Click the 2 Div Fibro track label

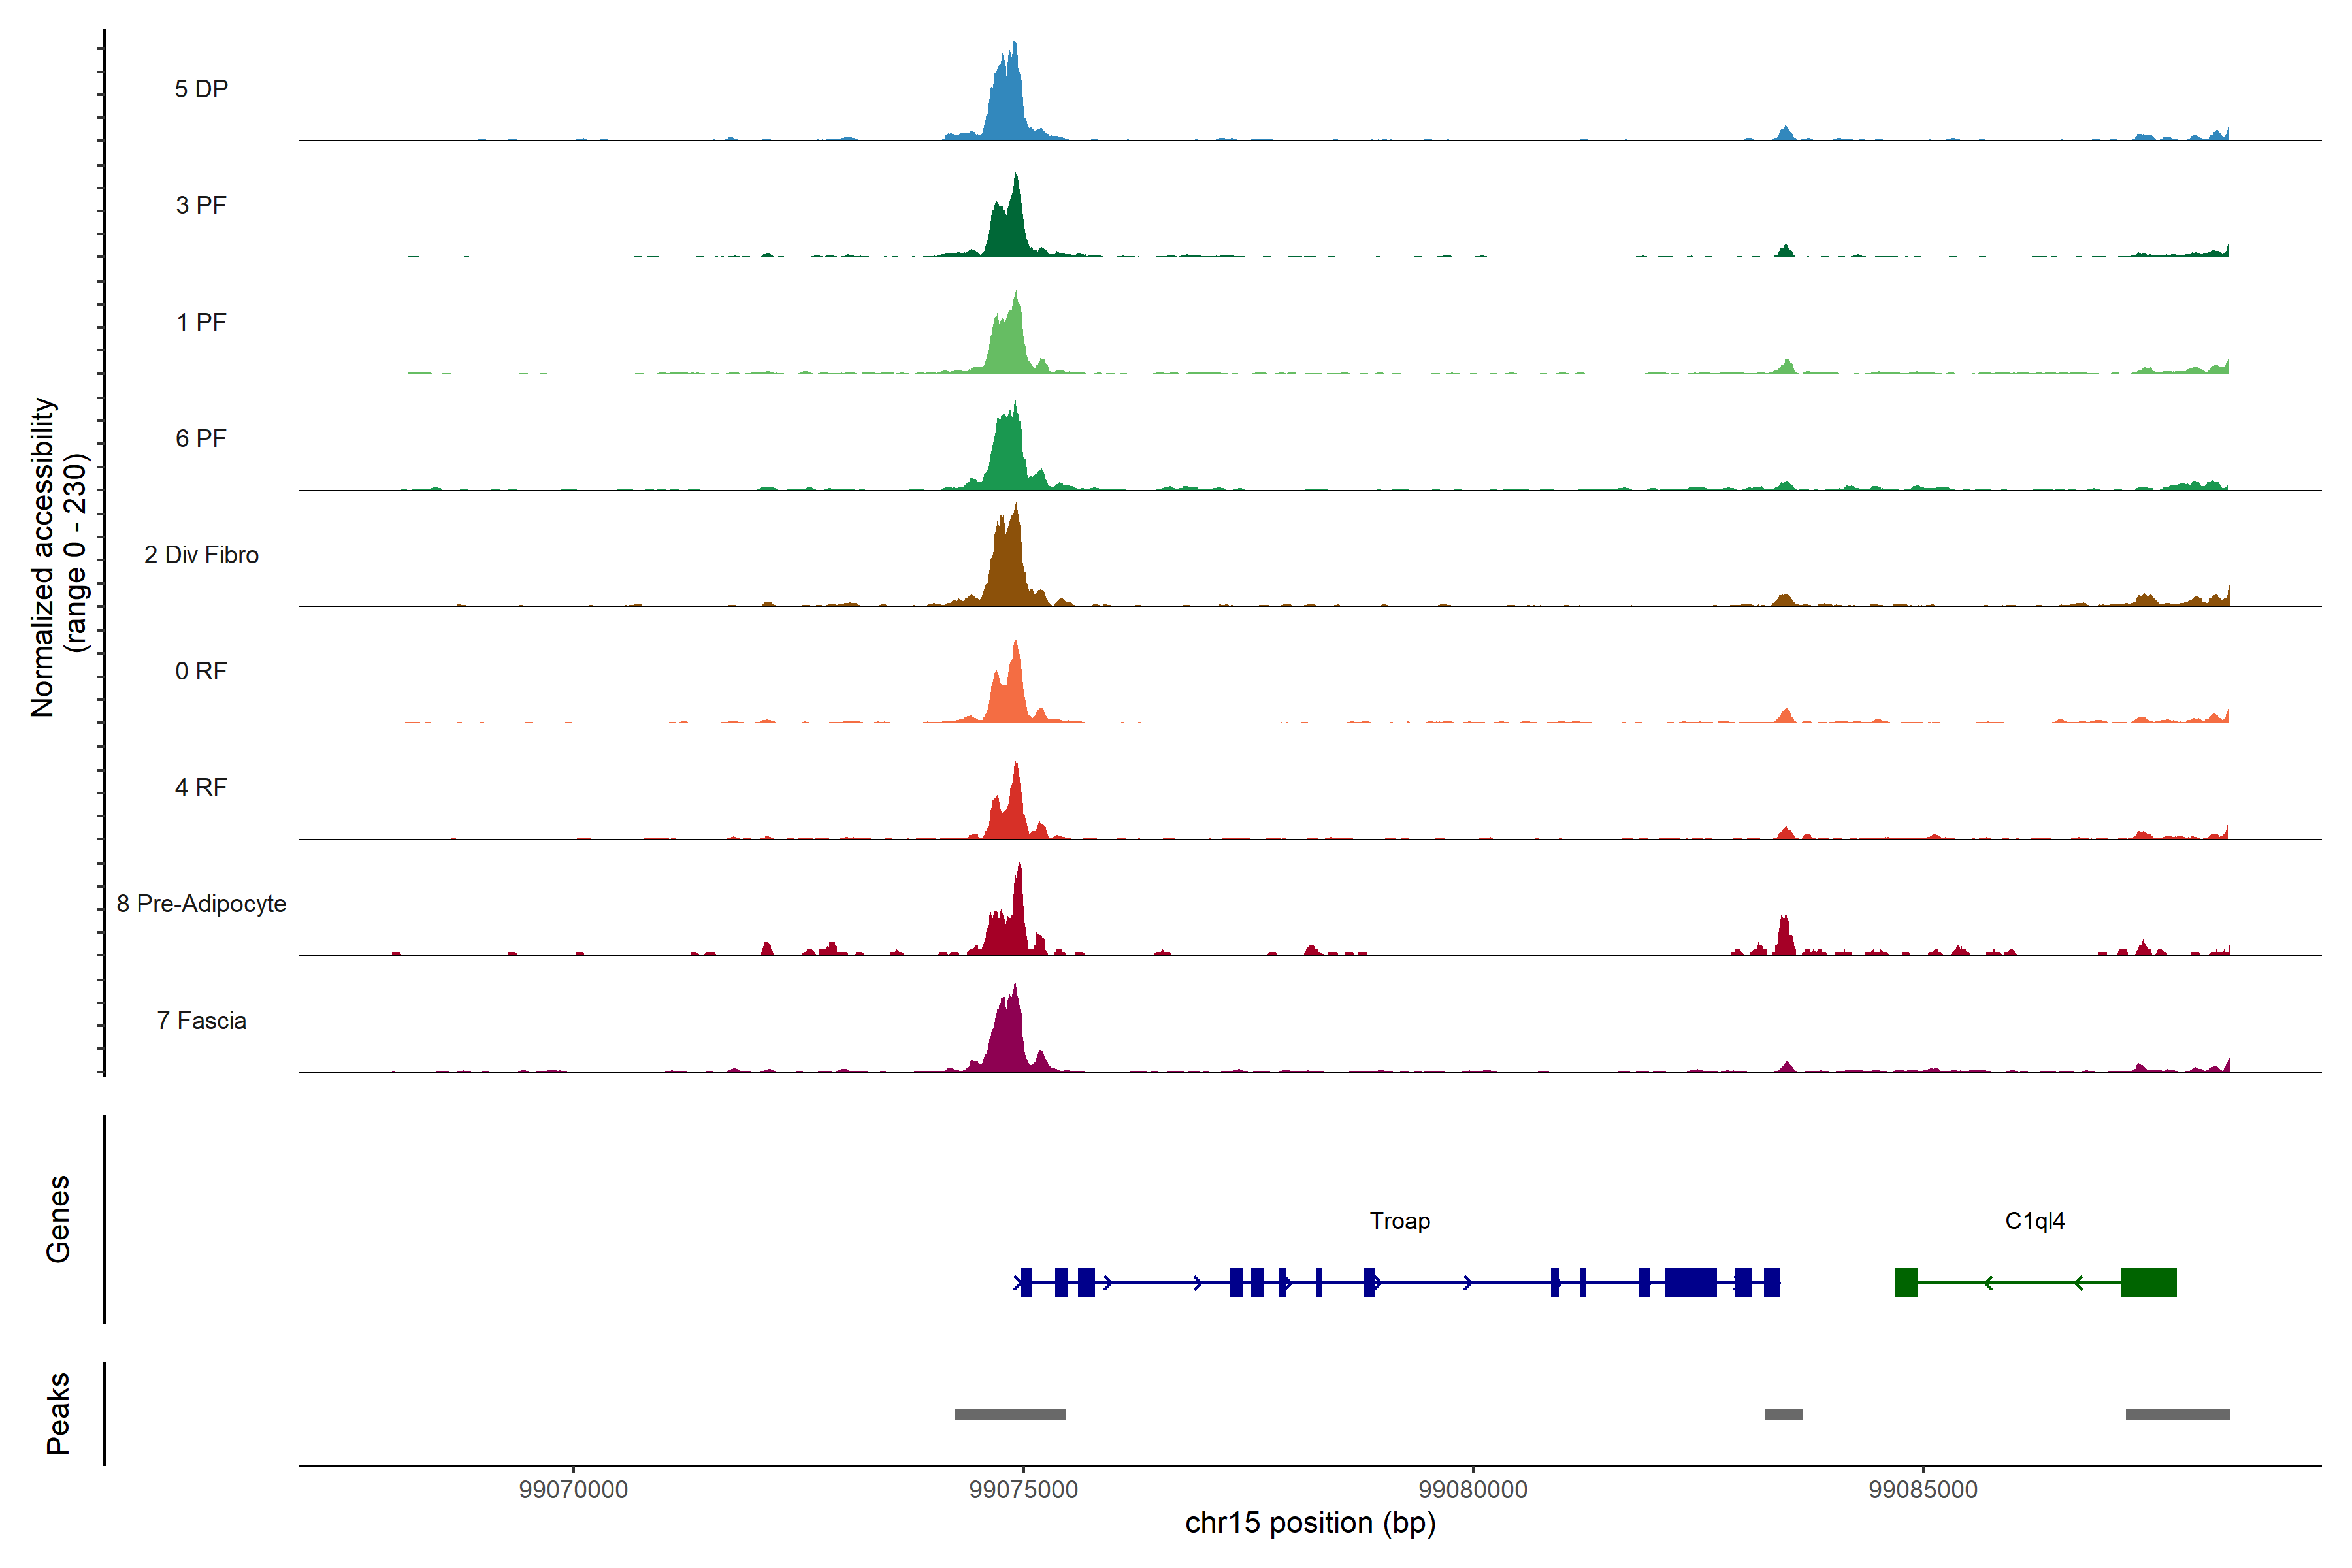point(201,555)
